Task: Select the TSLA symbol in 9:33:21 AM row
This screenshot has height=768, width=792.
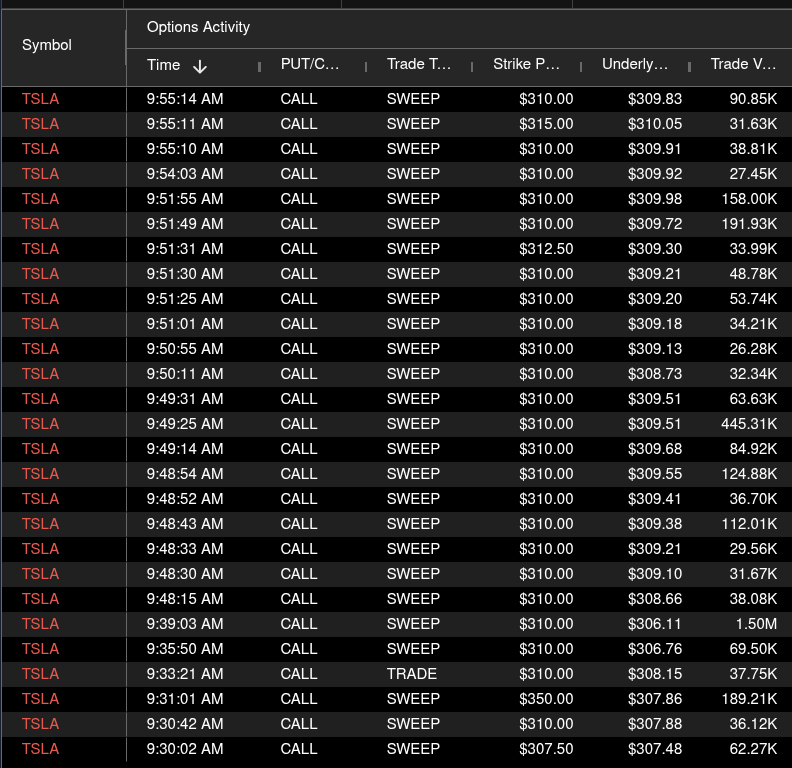Action: [x=40, y=674]
